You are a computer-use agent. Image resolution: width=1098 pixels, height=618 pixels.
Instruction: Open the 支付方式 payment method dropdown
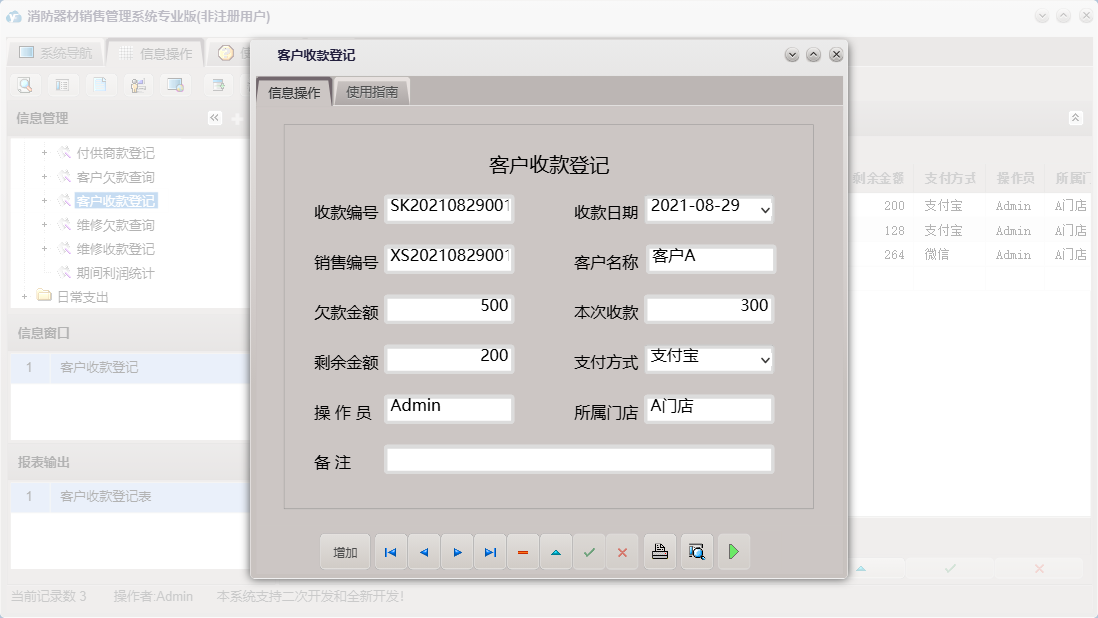(764, 359)
